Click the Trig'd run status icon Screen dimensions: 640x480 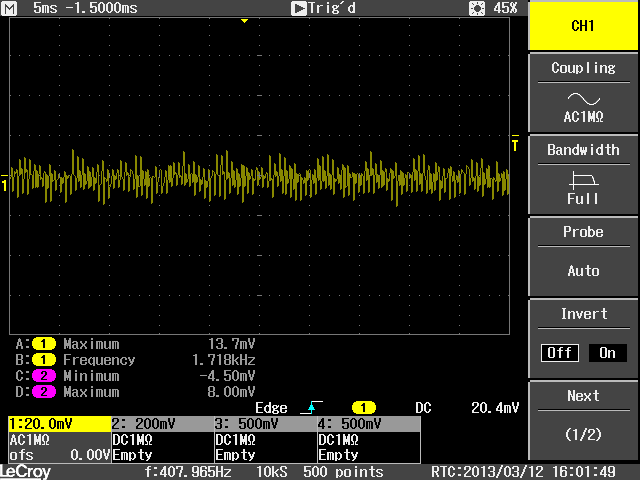299,8
